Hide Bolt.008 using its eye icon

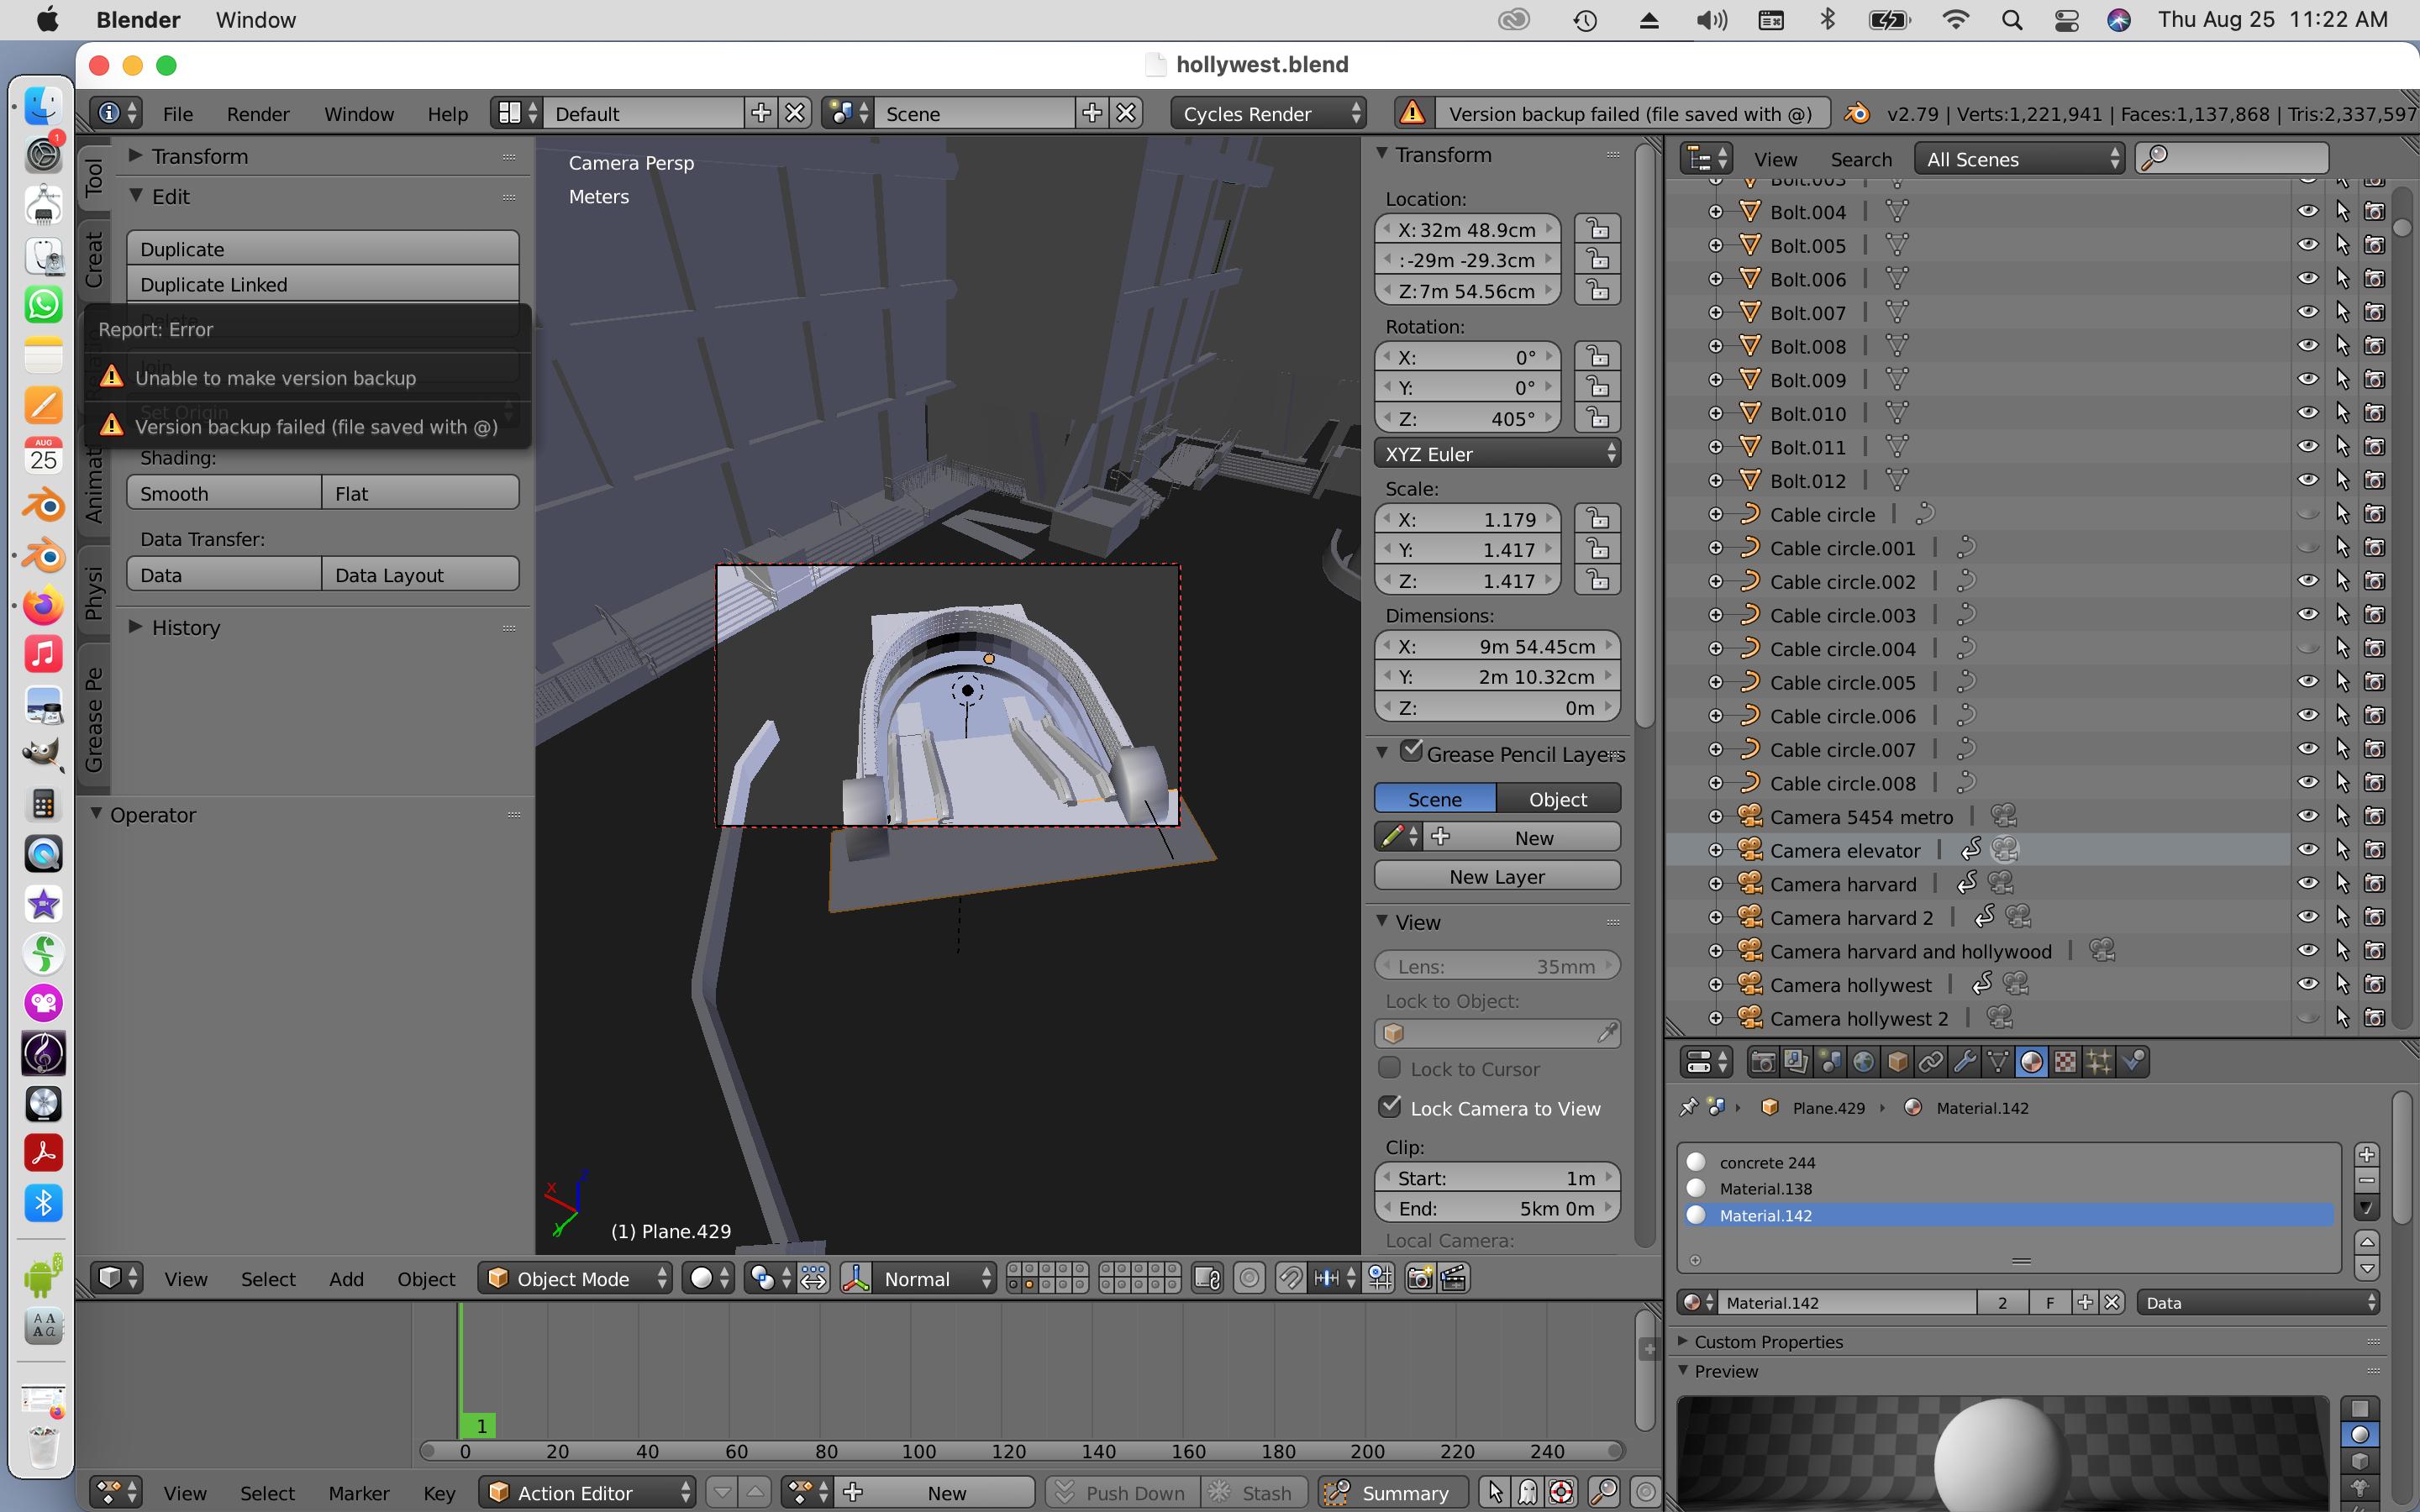click(x=2307, y=346)
